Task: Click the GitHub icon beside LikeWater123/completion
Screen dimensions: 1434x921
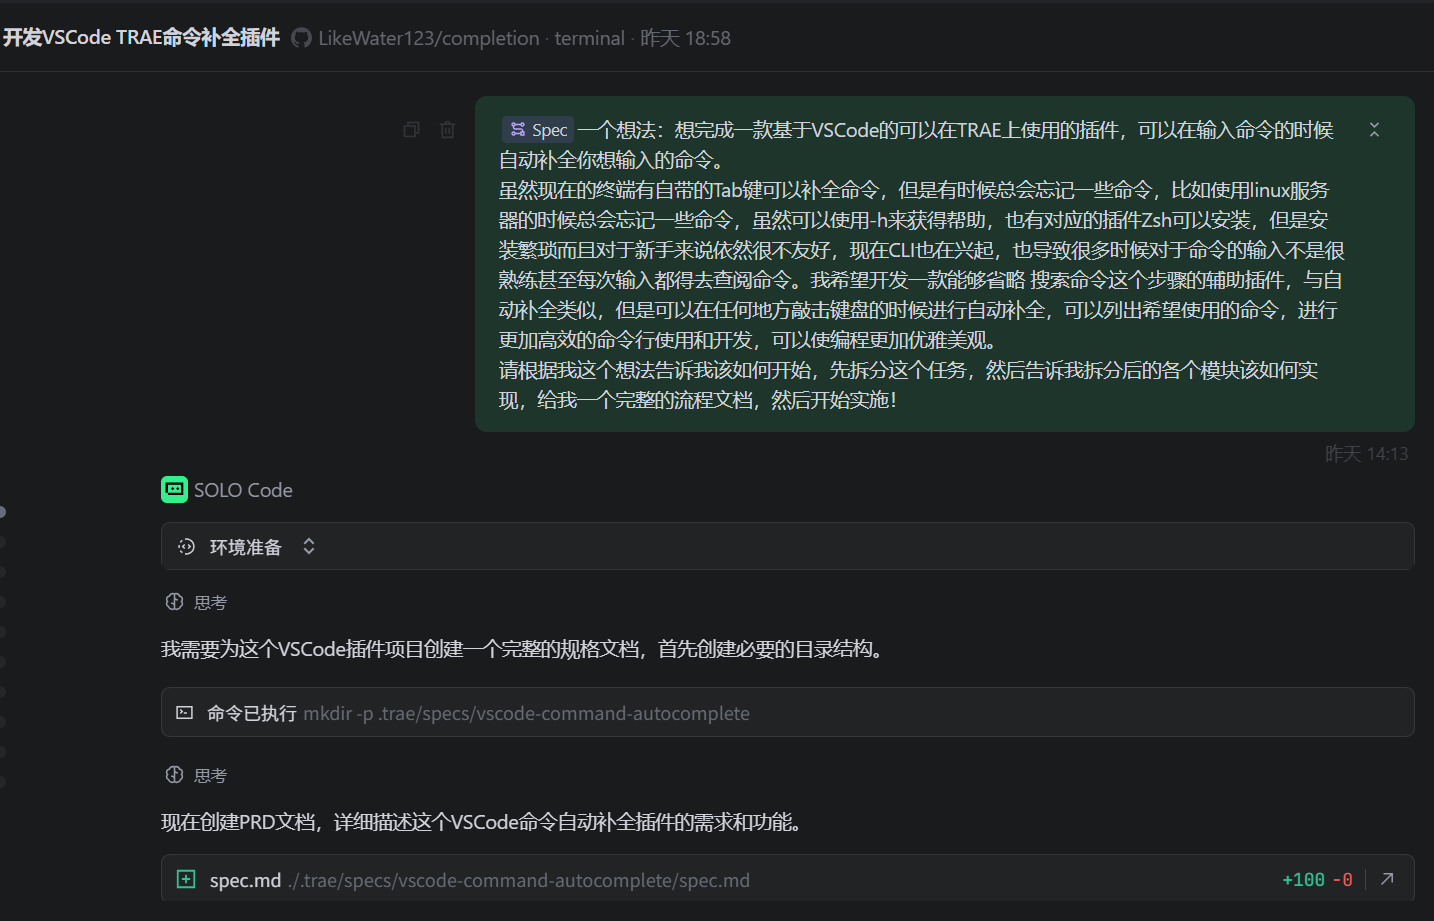Action: pyautogui.click(x=301, y=38)
